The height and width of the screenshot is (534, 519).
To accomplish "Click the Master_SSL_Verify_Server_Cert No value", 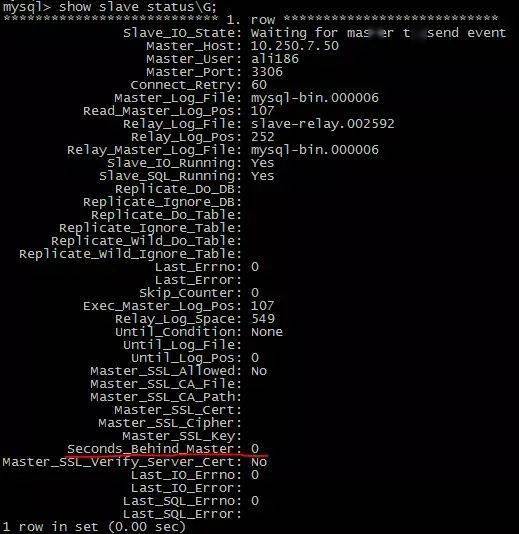I will point(259,462).
